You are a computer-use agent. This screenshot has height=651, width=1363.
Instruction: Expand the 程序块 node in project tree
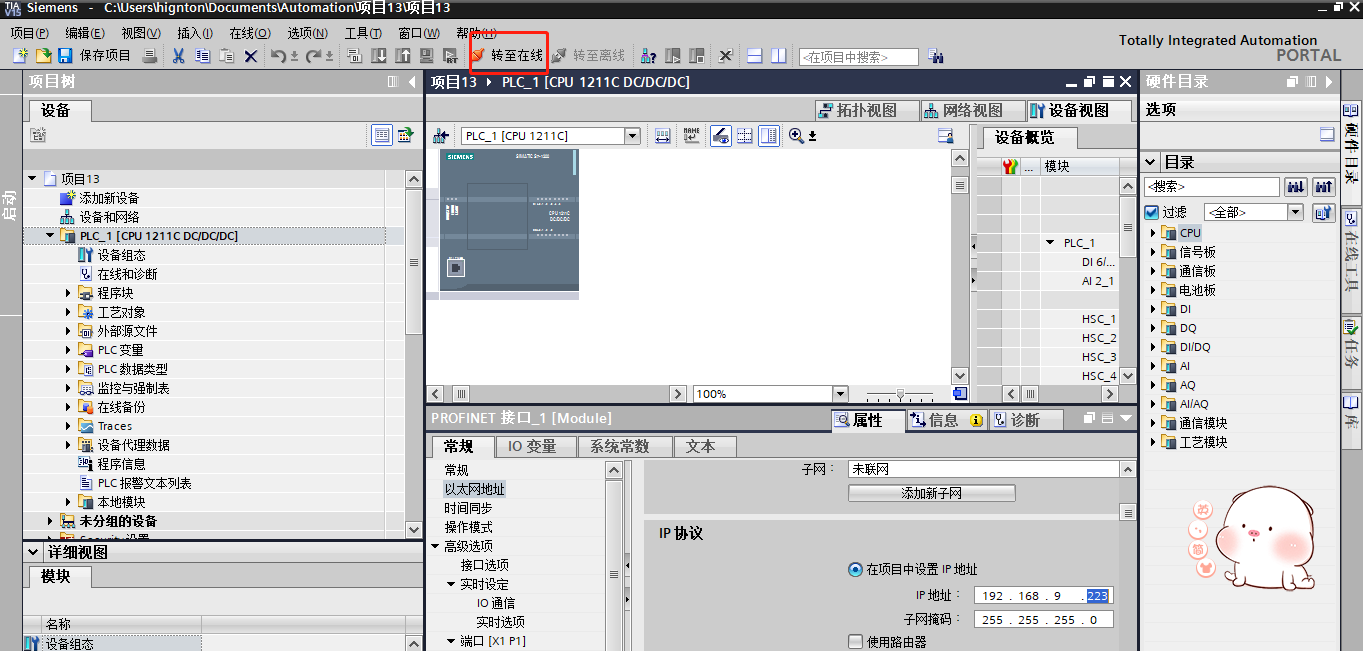pos(69,293)
